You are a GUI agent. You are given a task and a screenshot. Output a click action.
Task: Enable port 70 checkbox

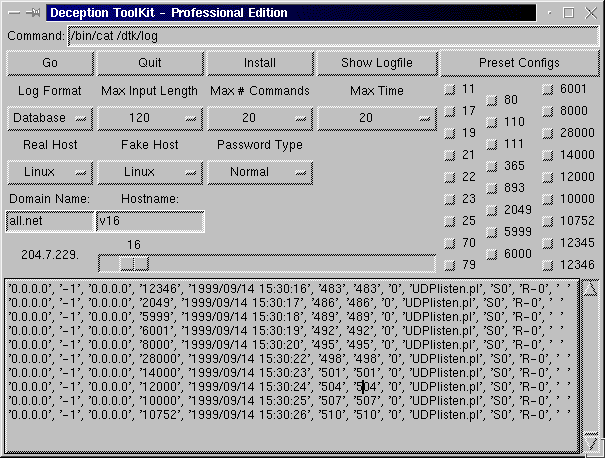[x=450, y=243]
